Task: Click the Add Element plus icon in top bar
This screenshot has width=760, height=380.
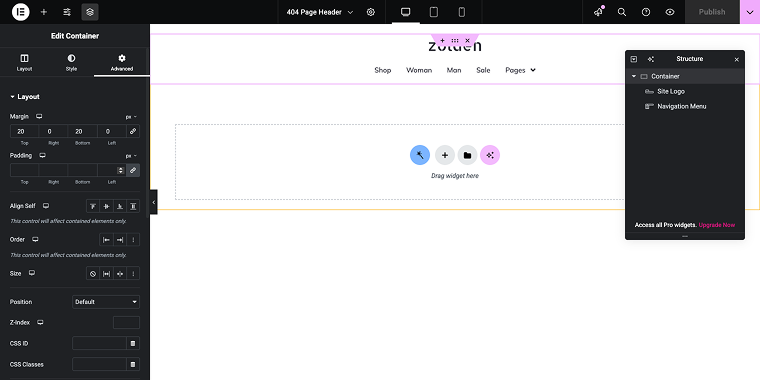Action: [x=44, y=12]
